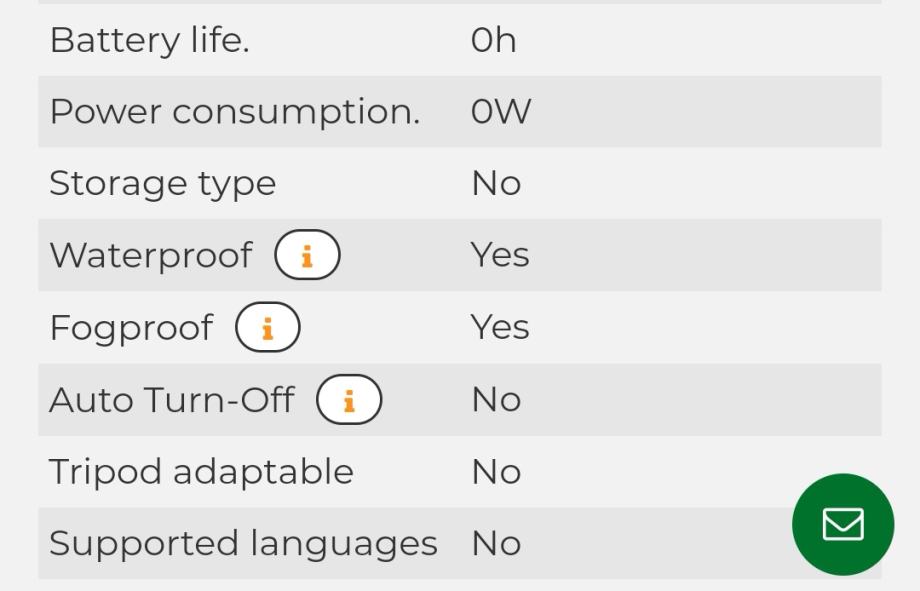Select the Battery life label
This screenshot has width=920, height=591.
point(149,40)
